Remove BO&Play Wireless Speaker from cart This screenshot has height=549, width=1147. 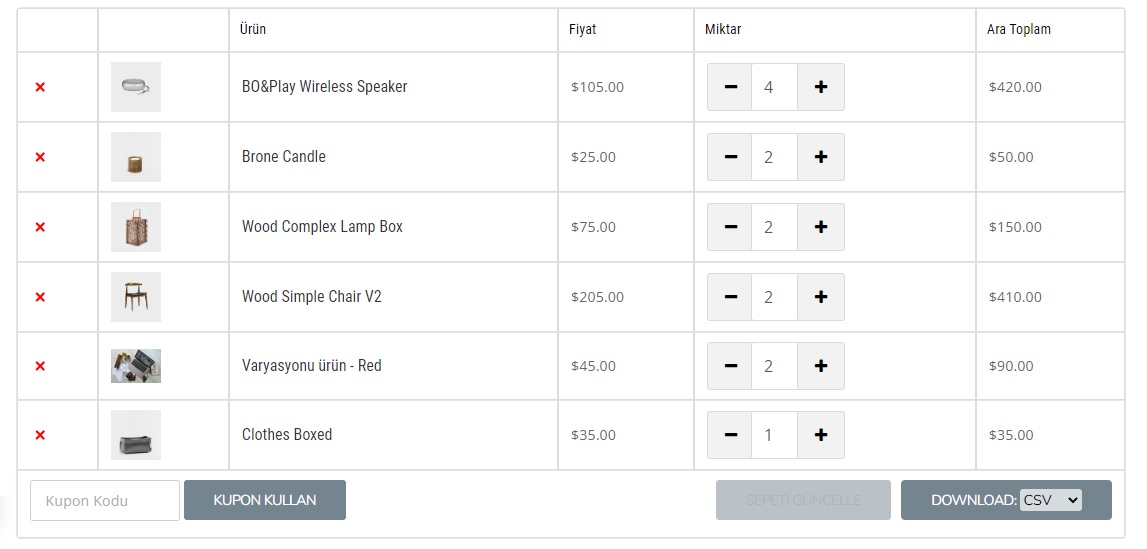(40, 87)
